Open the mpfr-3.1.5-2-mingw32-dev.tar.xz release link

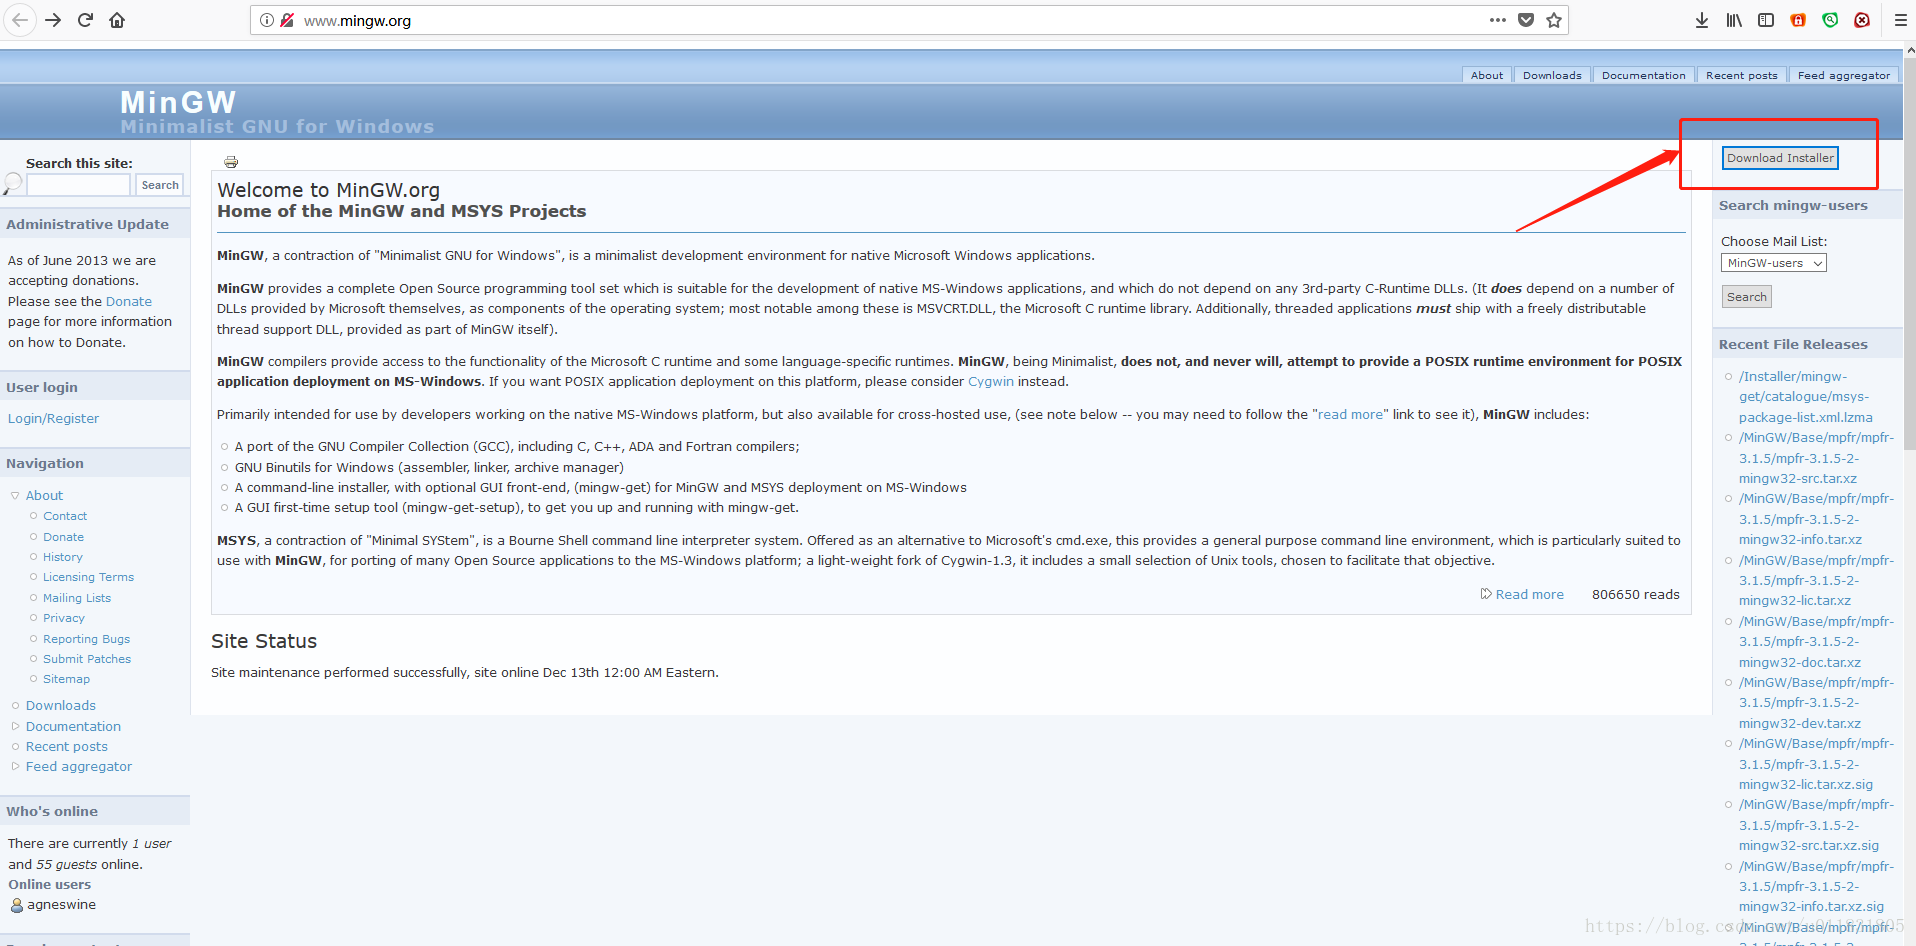click(1816, 703)
